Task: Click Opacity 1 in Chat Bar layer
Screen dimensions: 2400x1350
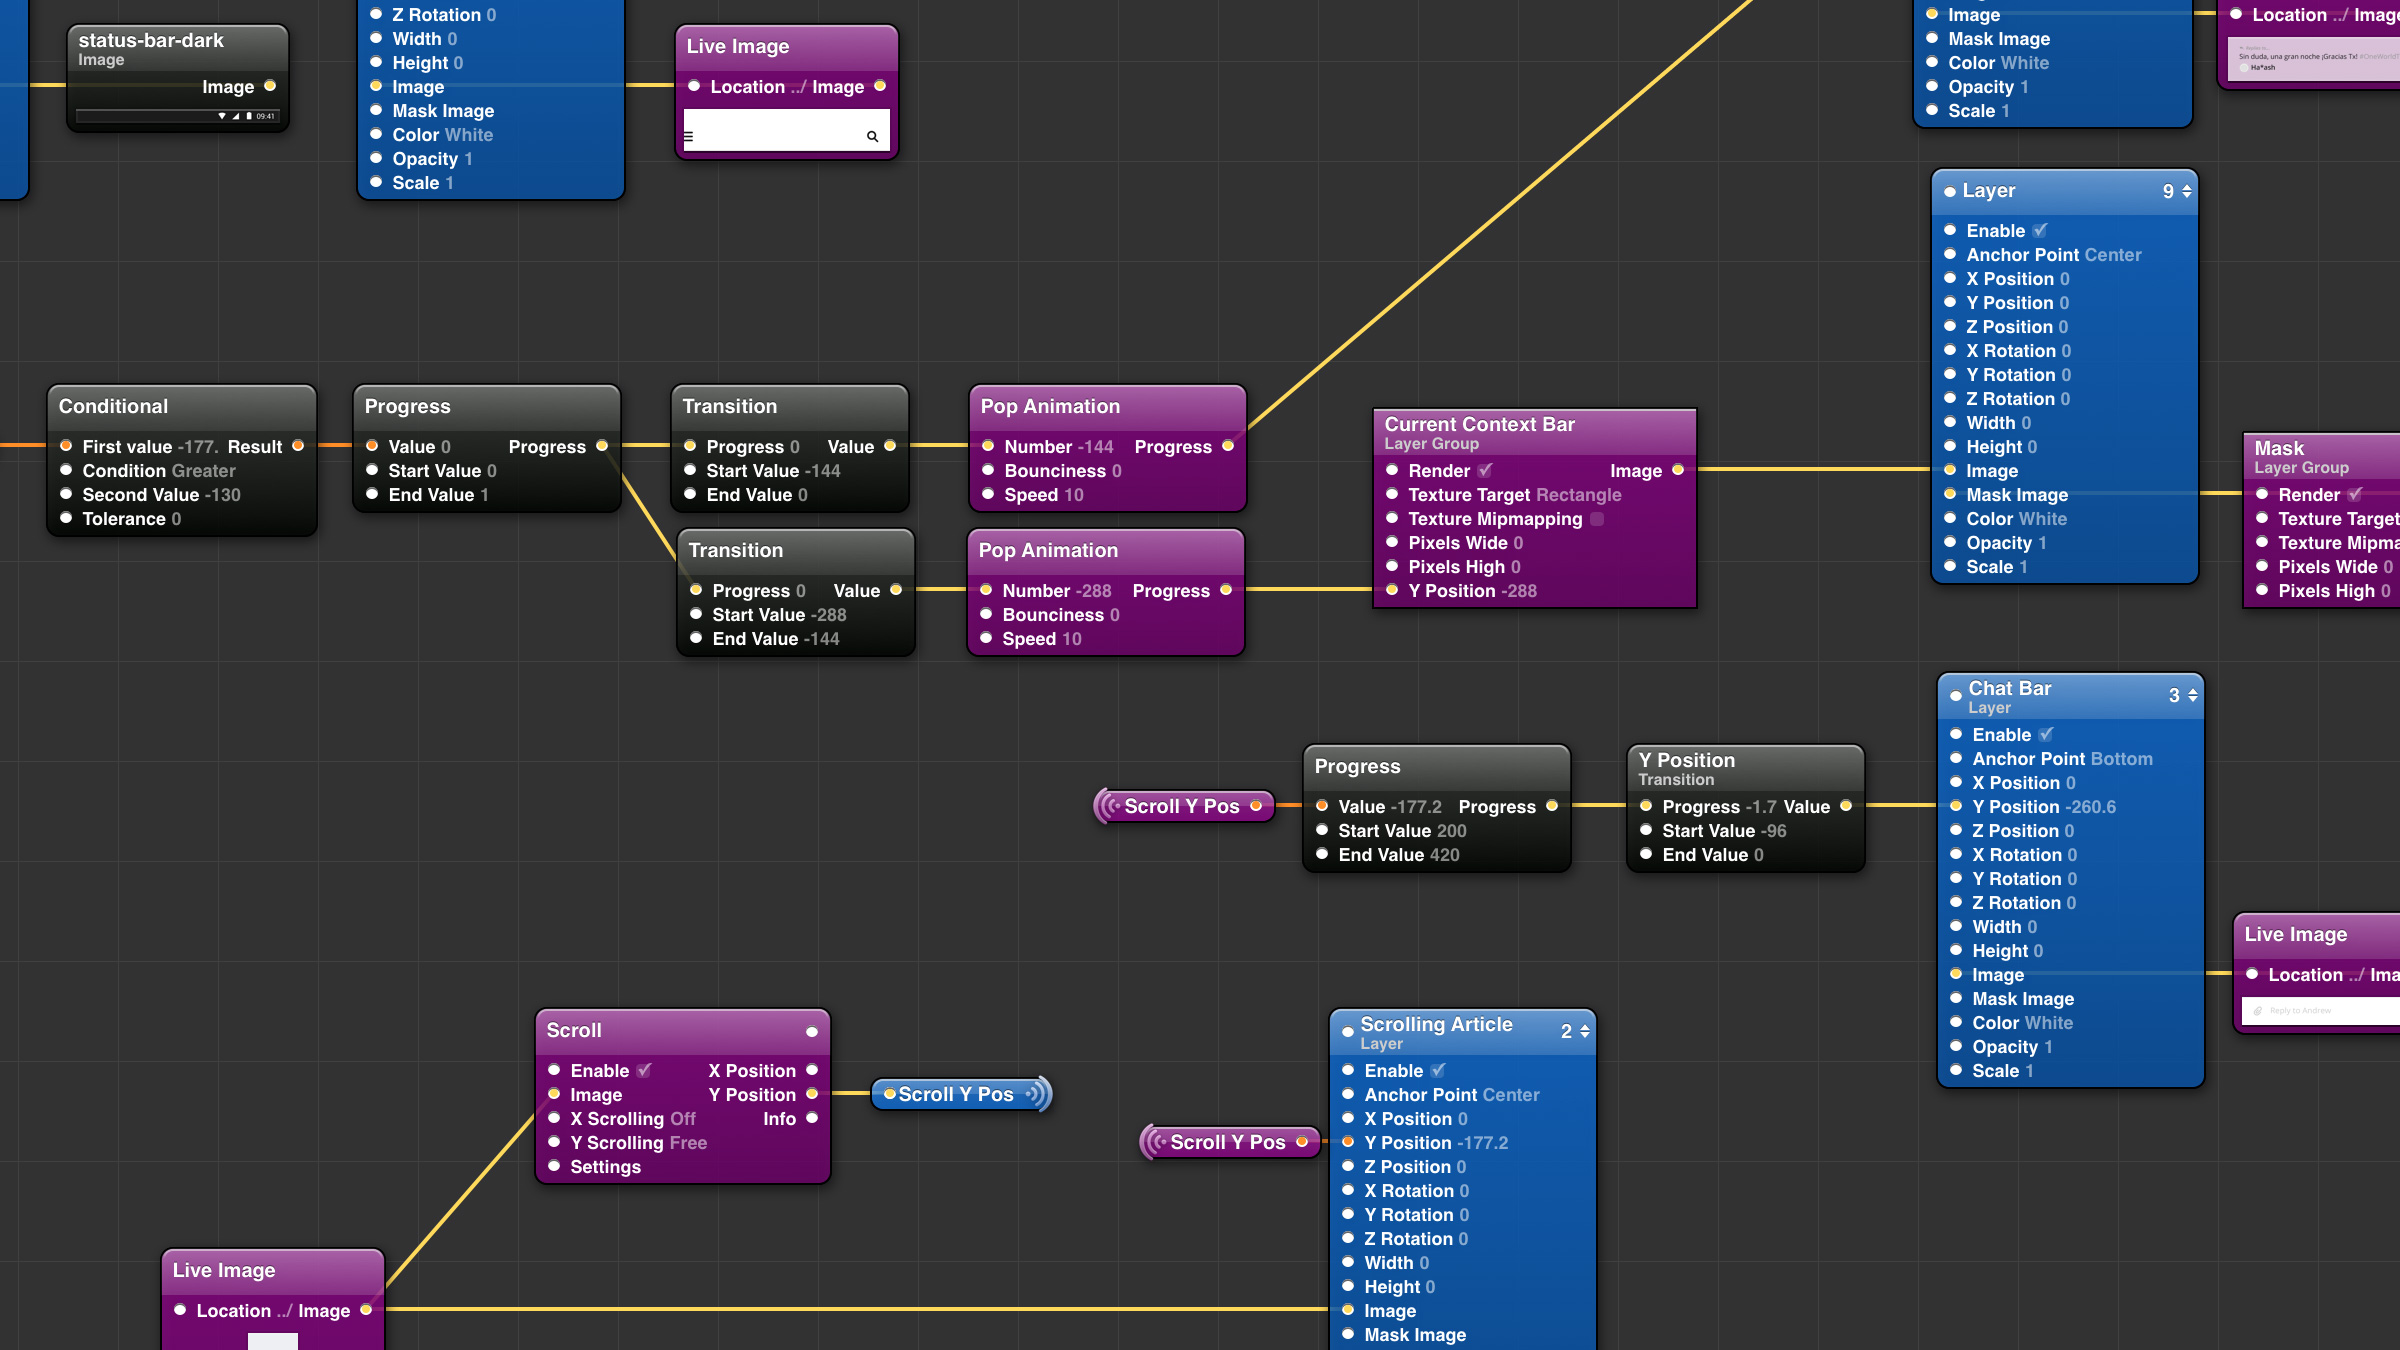Action: click(2012, 1047)
